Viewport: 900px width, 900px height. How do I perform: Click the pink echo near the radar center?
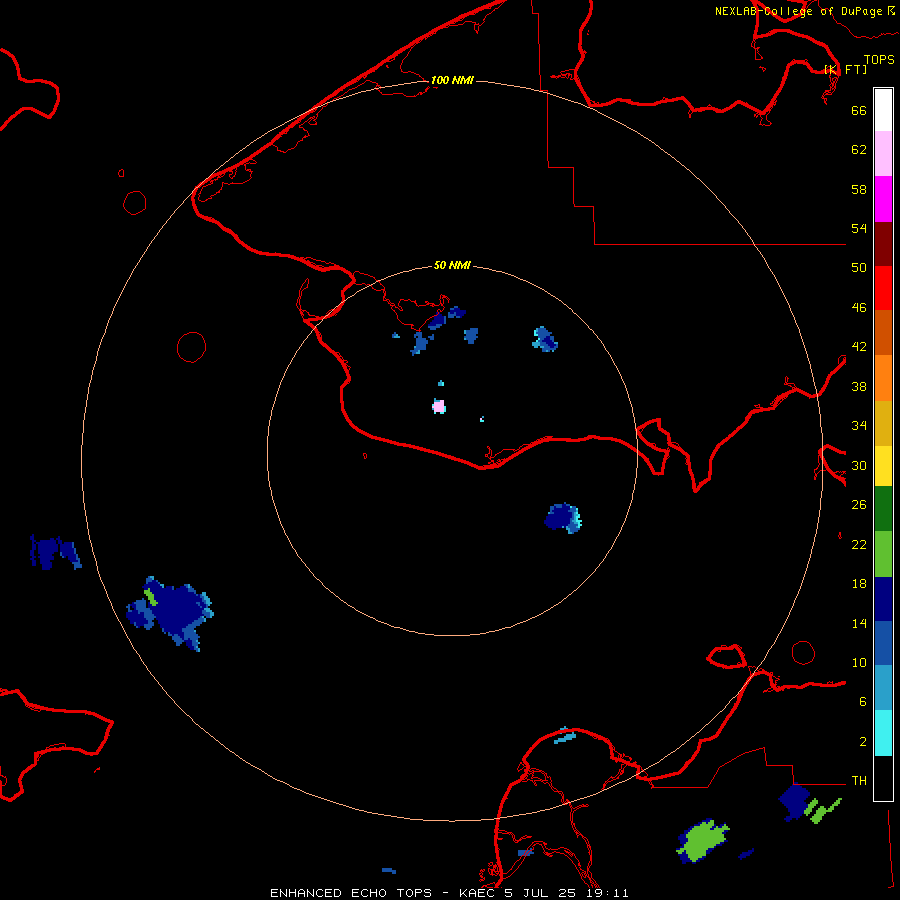point(439,406)
